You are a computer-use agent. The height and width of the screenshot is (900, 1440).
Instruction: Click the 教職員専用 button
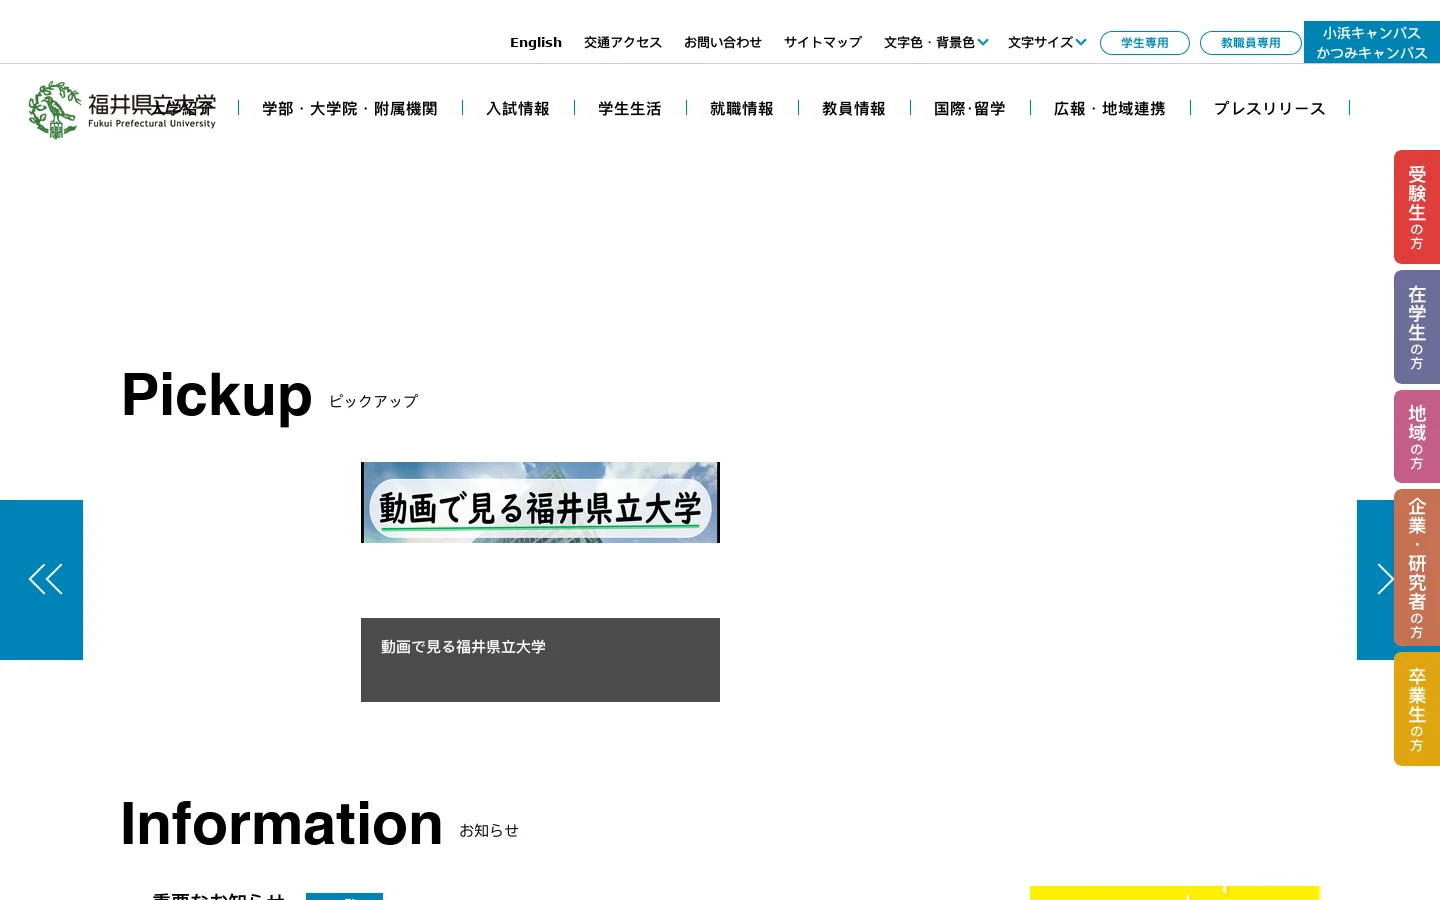(1251, 43)
